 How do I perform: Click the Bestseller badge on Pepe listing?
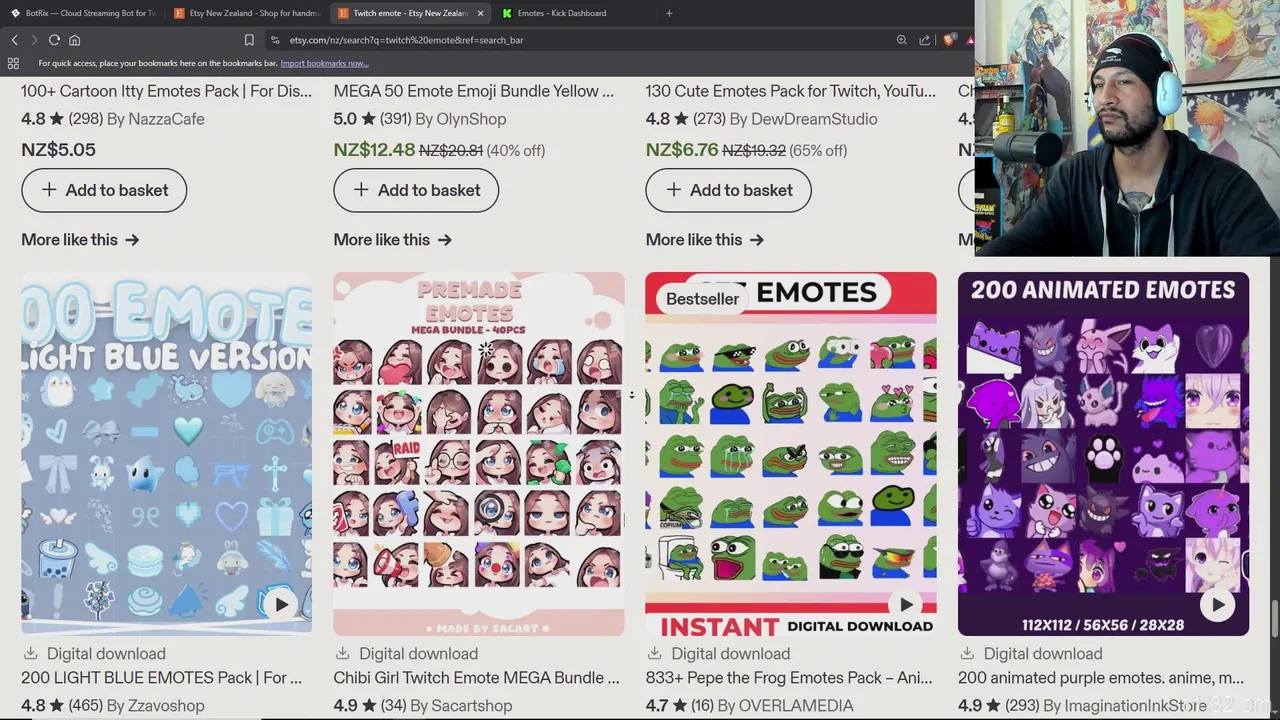[702, 299]
